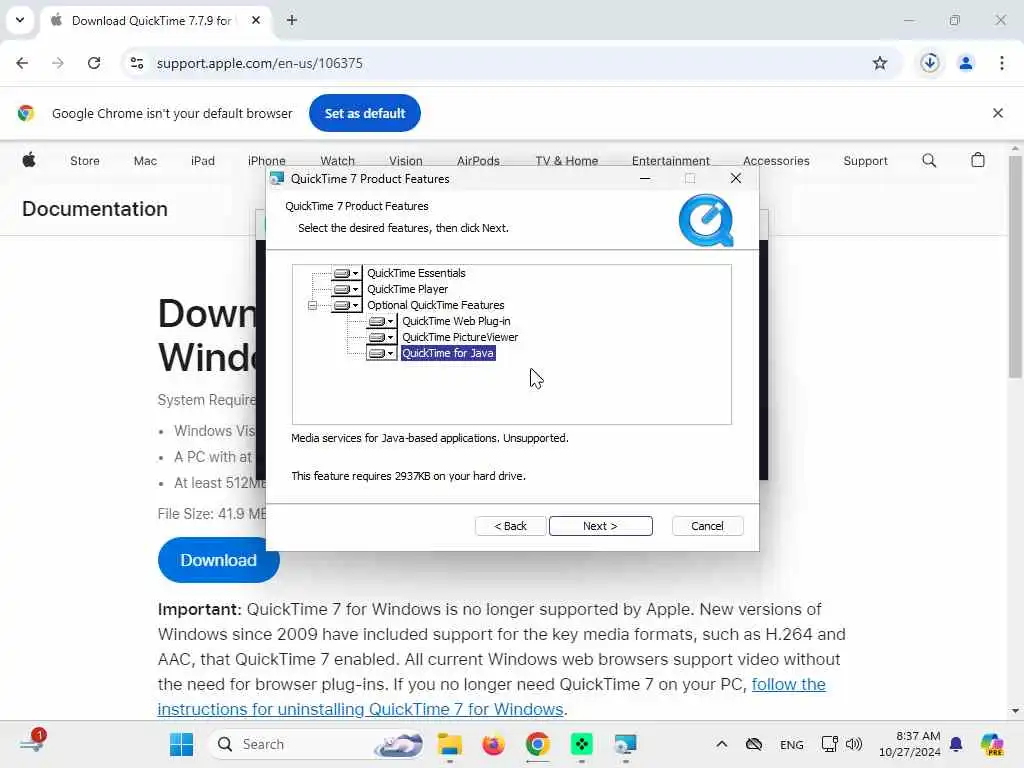Open QuickTime Web Plug-in install dropdown
Viewport: 1024px width, 768px height.
point(381,321)
